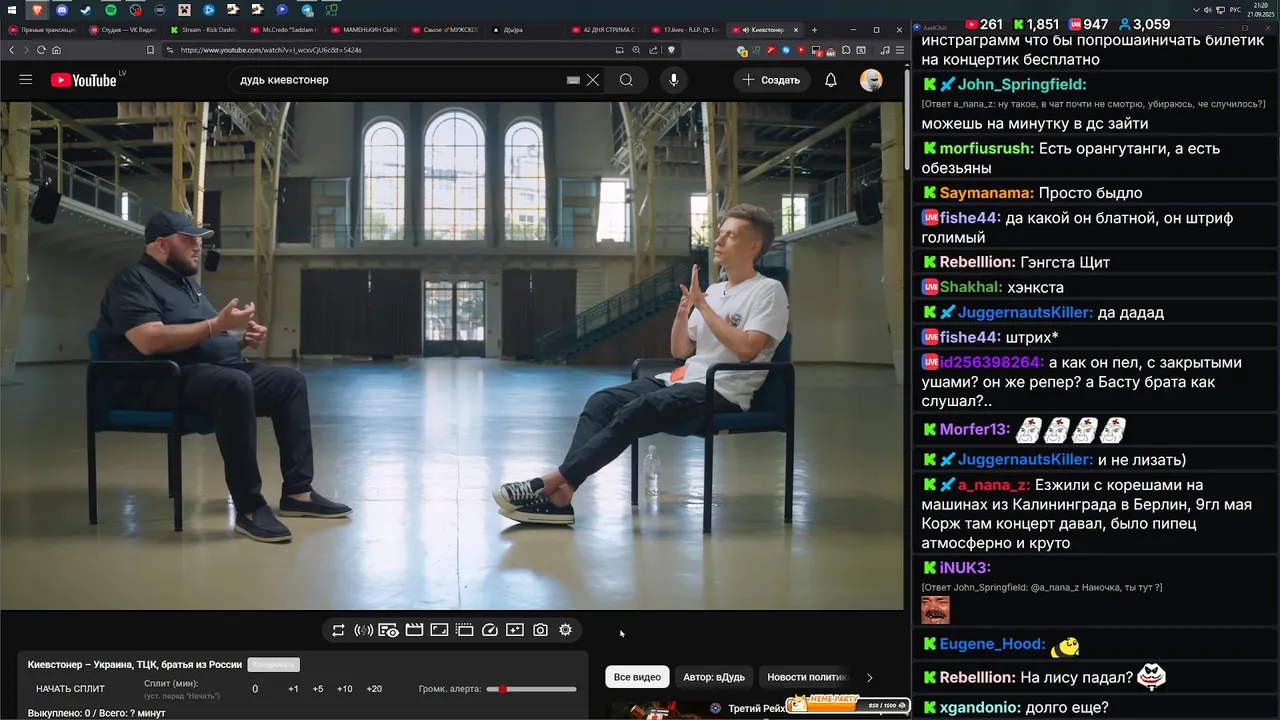Image resolution: width=1280 pixels, height=720 pixels.
Task: Open YouTube notifications bell
Action: [x=830, y=80]
